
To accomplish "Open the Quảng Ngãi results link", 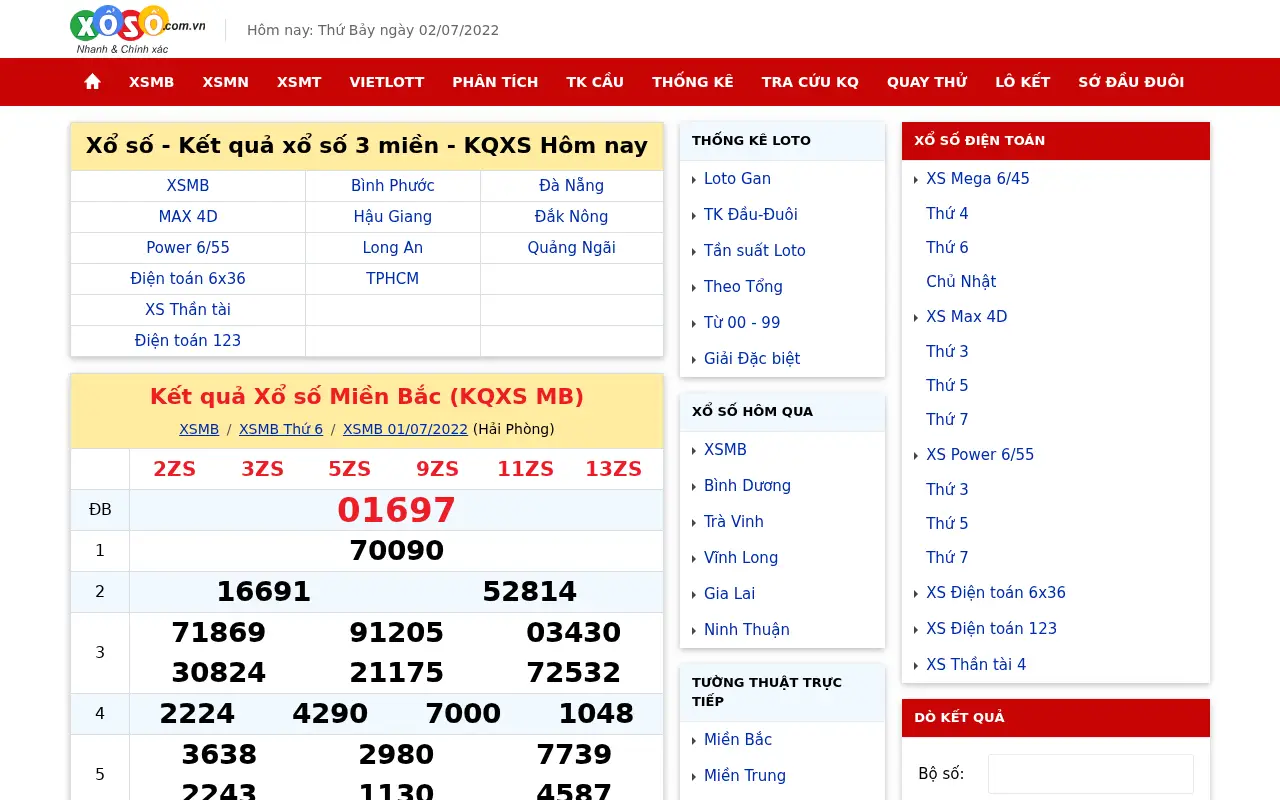I will coord(571,248).
